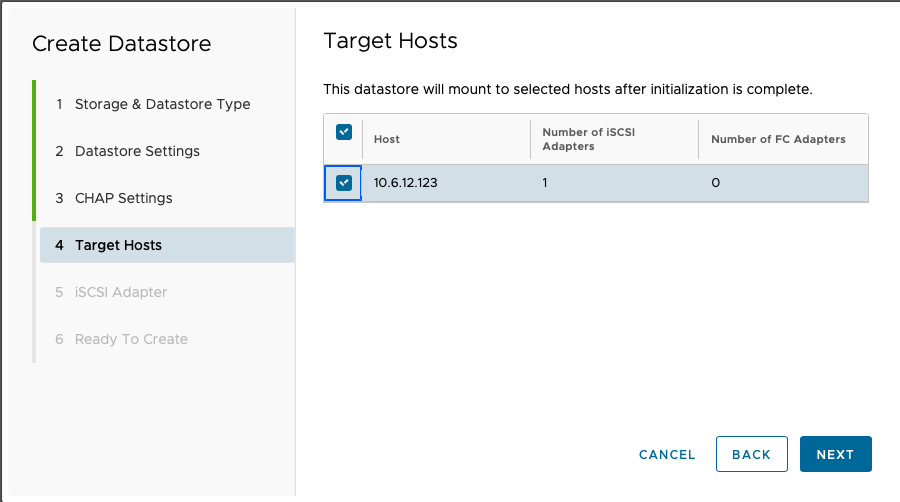Jump to step 5 iSCSI Adapter
This screenshot has width=900, height=502.
click(121, 292)
